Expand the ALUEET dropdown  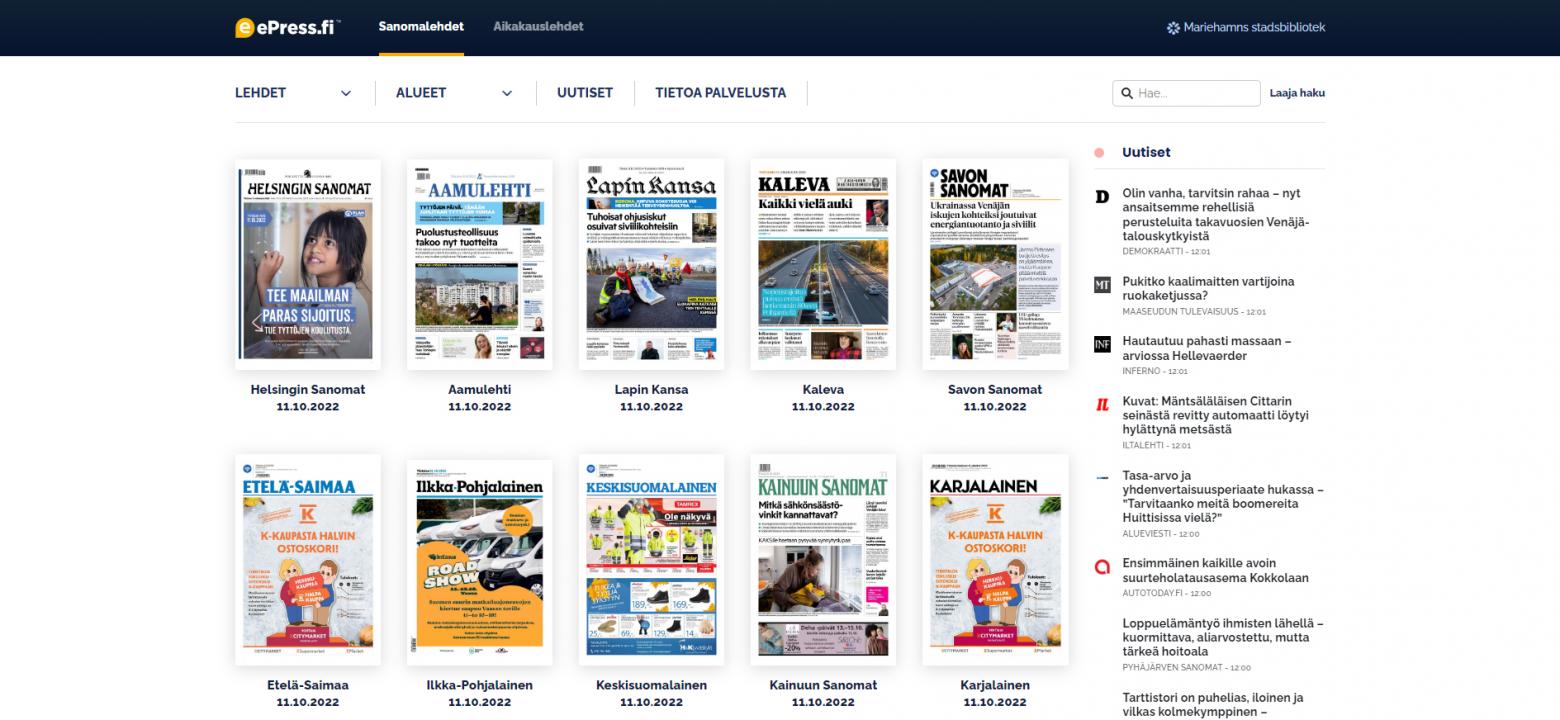pyautogui.click(x=454, y=93)
